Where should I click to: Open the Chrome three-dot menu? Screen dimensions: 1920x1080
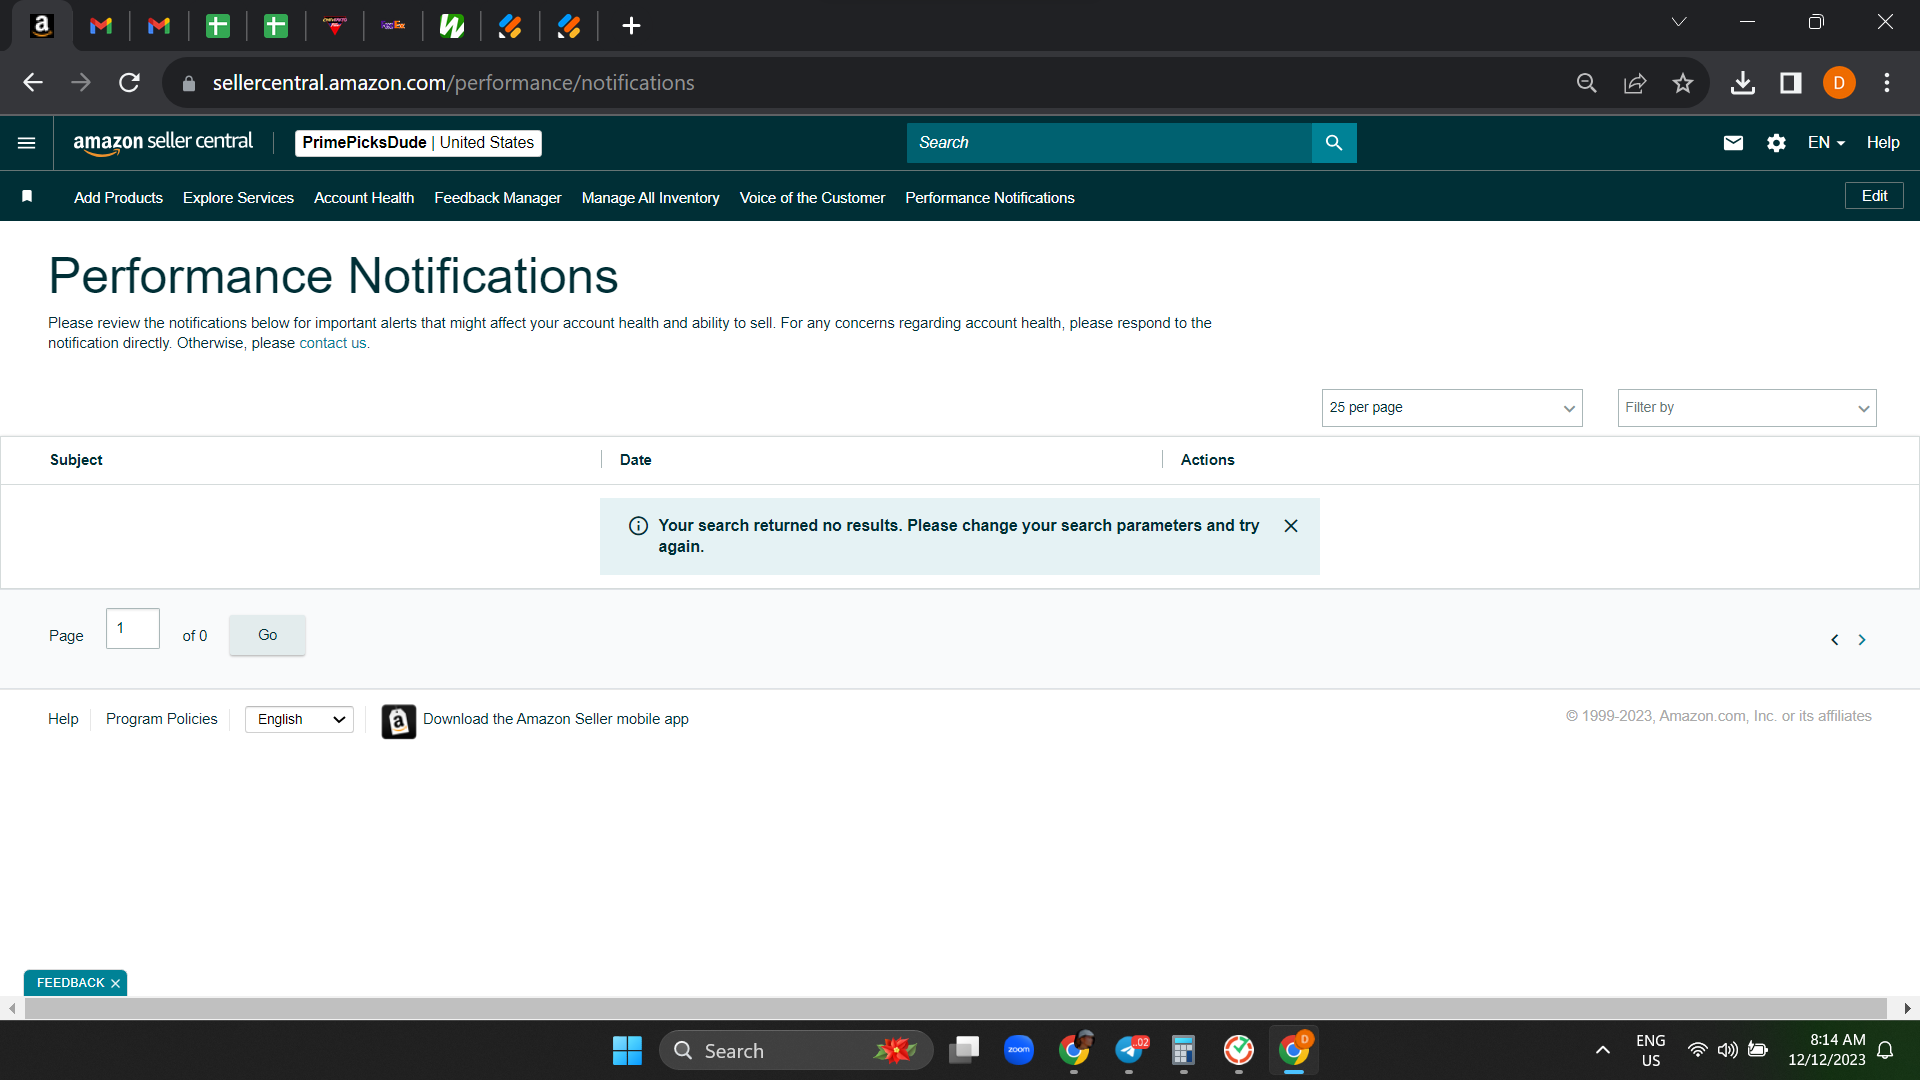[1887, 83]
